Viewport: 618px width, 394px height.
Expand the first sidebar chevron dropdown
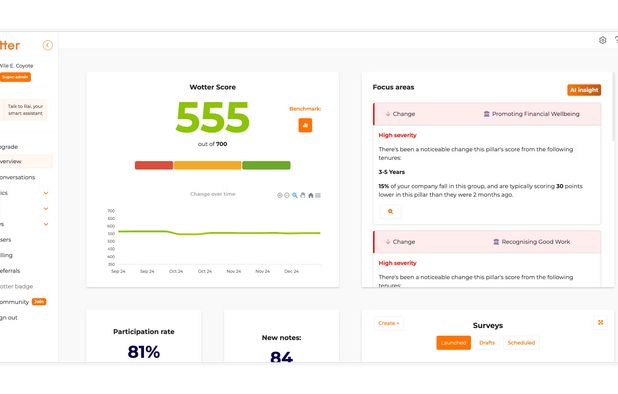click(46, 193)
